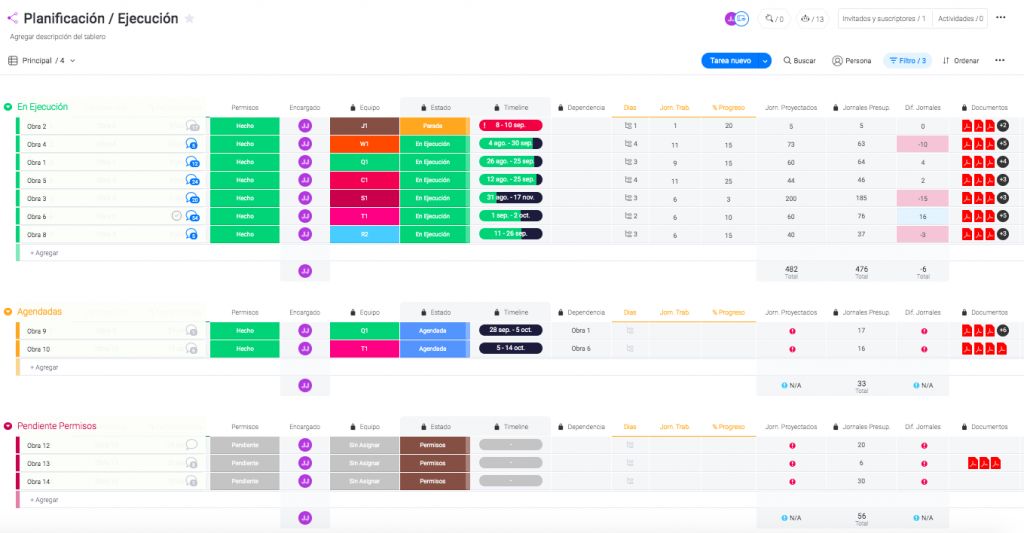Viewport: 1024px width, 533px height.
Task: Click the JJ avatar in the Obra 5 row
Action: [305, 180]
